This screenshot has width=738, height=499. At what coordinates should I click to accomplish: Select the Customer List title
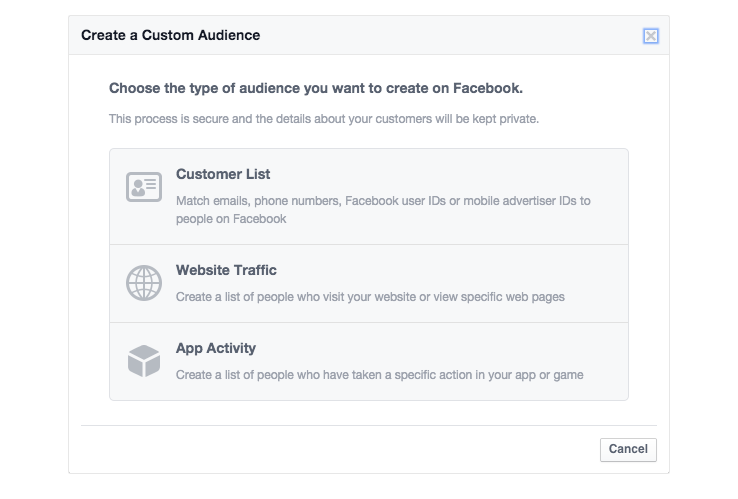click(x=223, y=174)
